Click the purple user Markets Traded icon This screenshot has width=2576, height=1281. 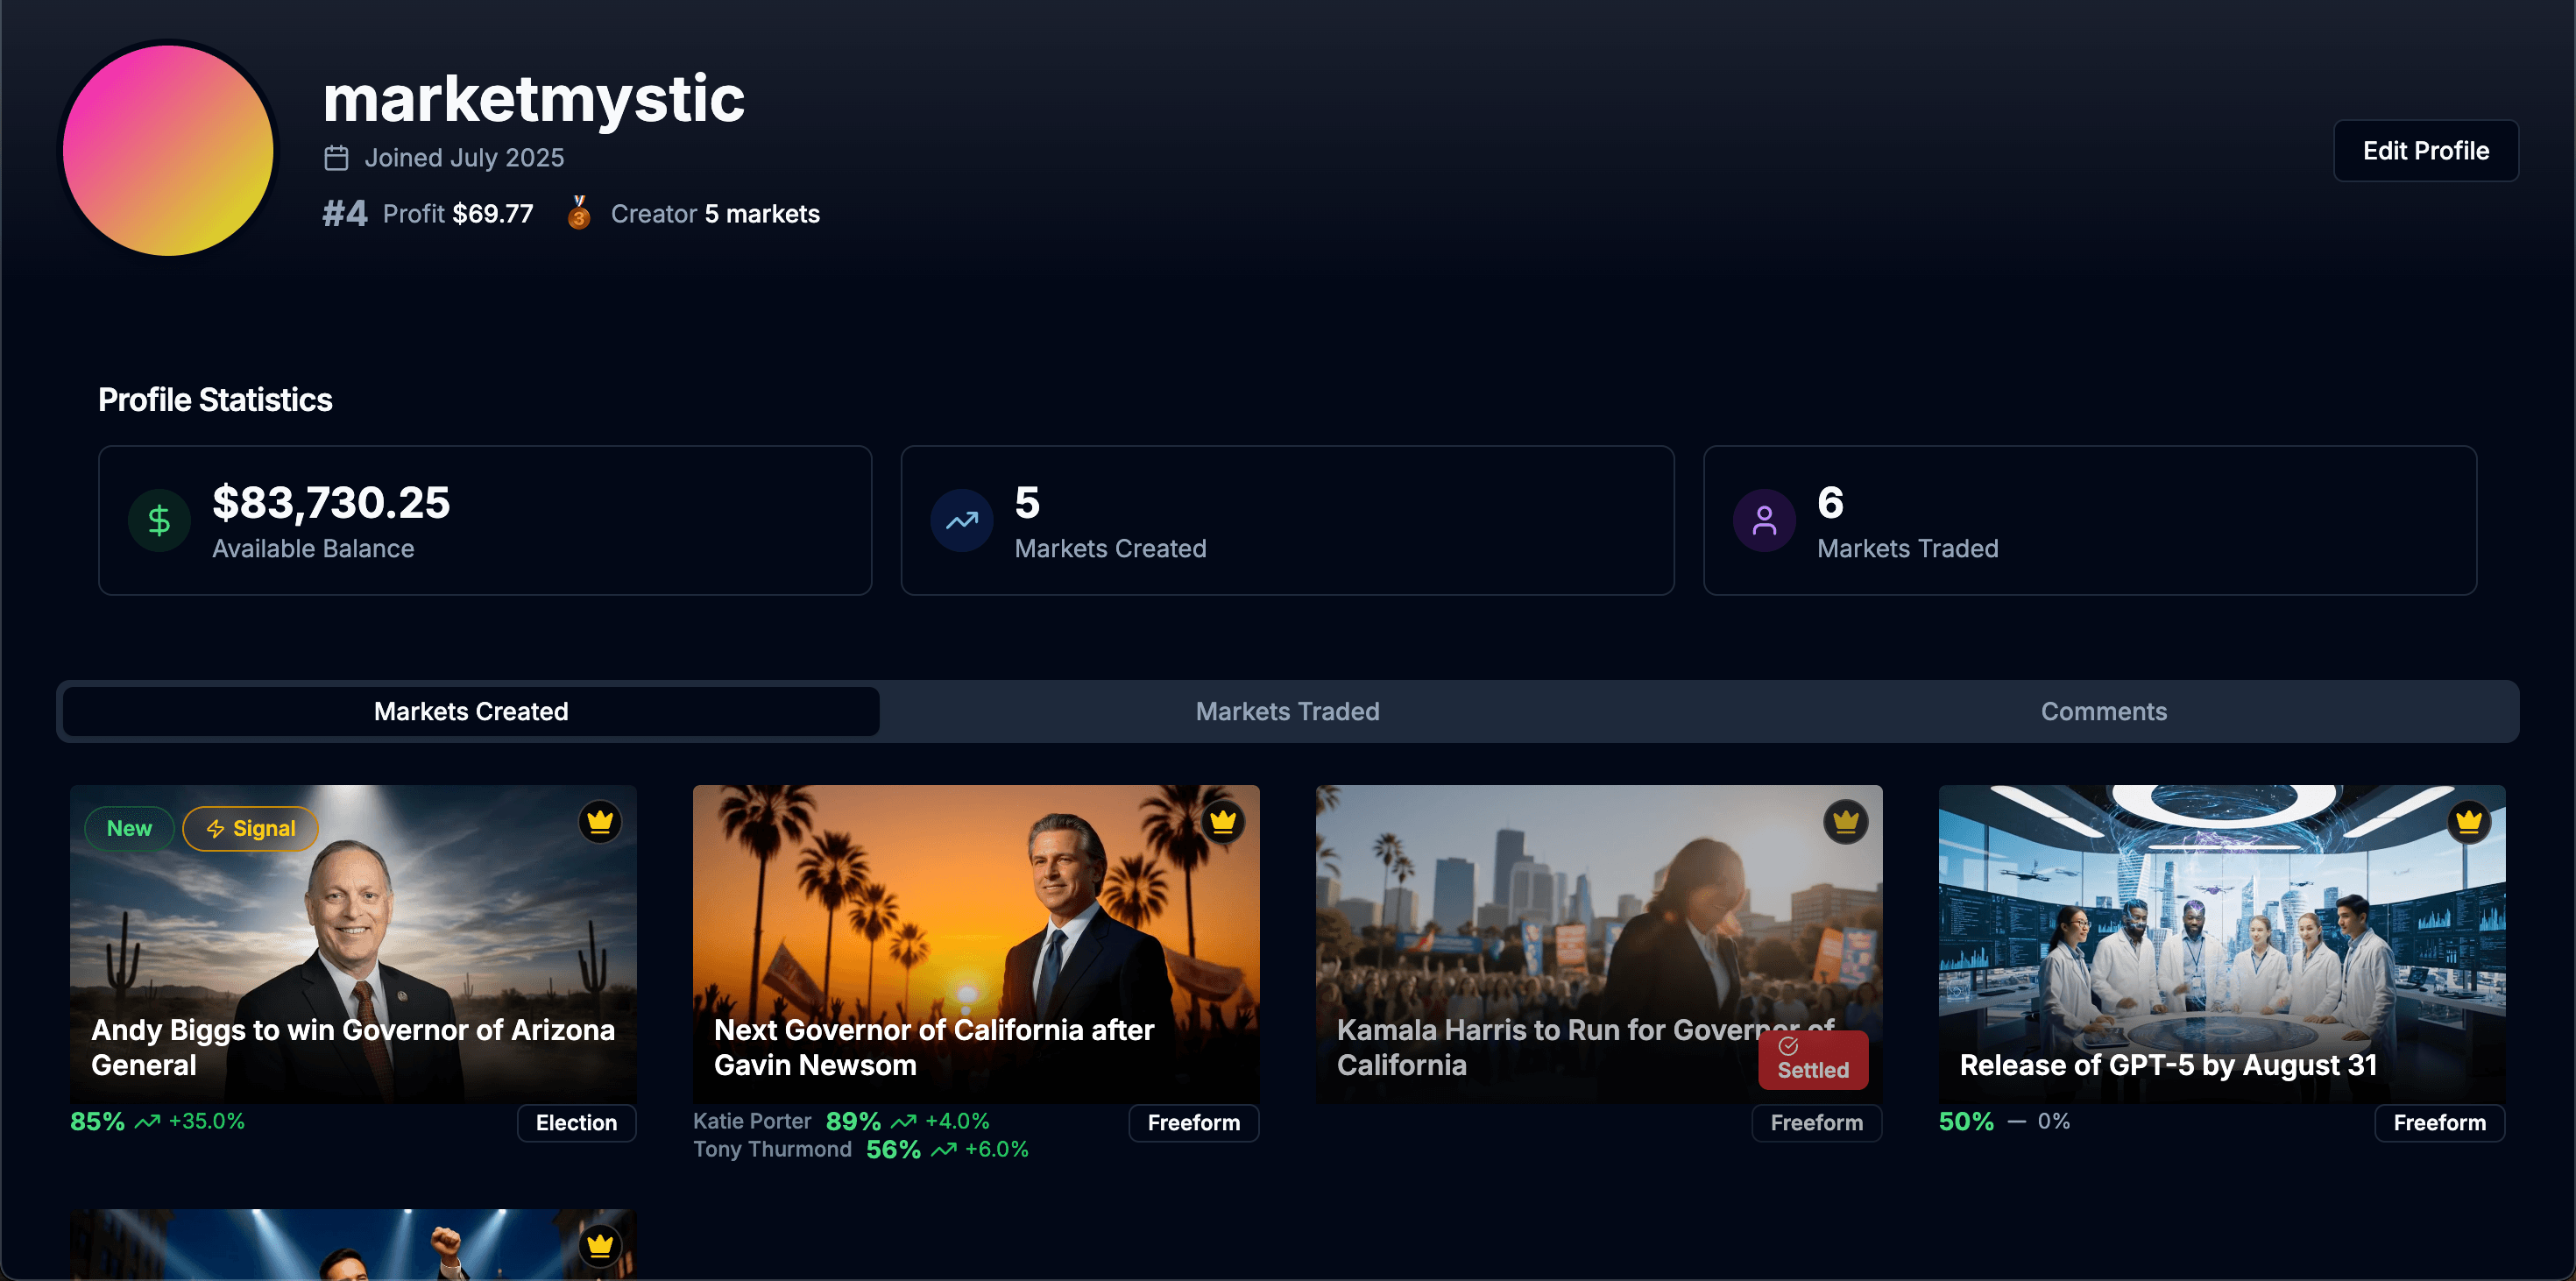click(1764, 520)
